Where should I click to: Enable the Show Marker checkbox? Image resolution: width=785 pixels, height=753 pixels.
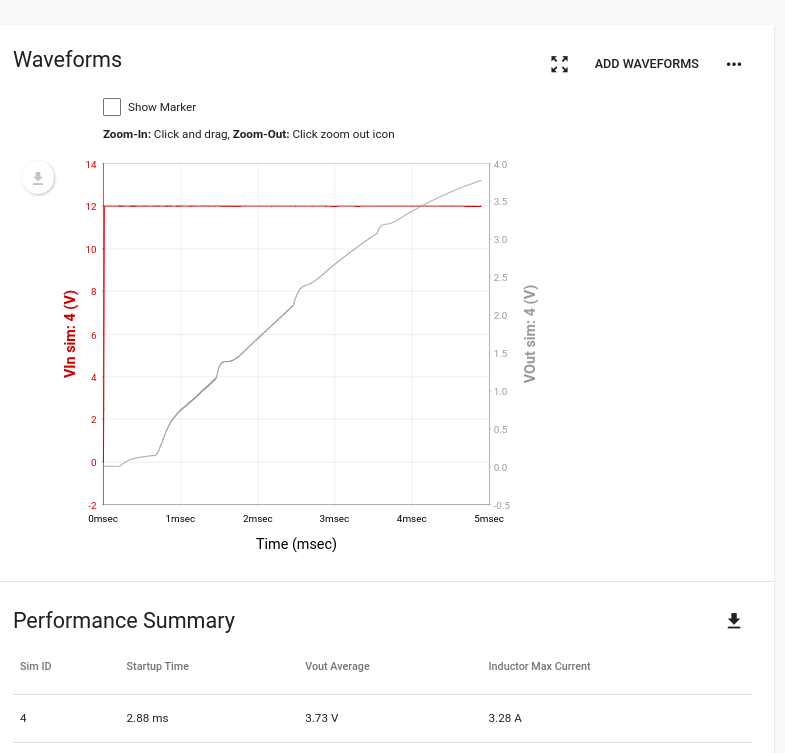click(x=112, y=107)
